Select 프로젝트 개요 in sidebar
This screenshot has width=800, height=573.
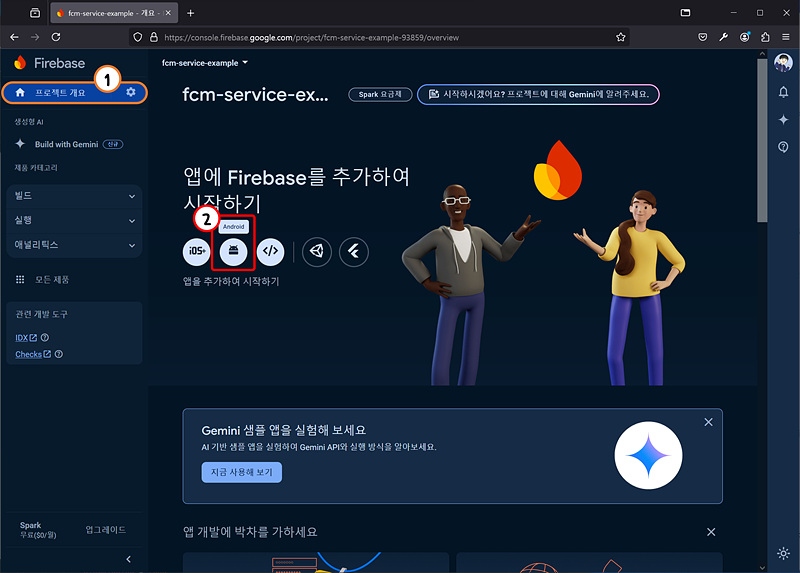point(60,92)
